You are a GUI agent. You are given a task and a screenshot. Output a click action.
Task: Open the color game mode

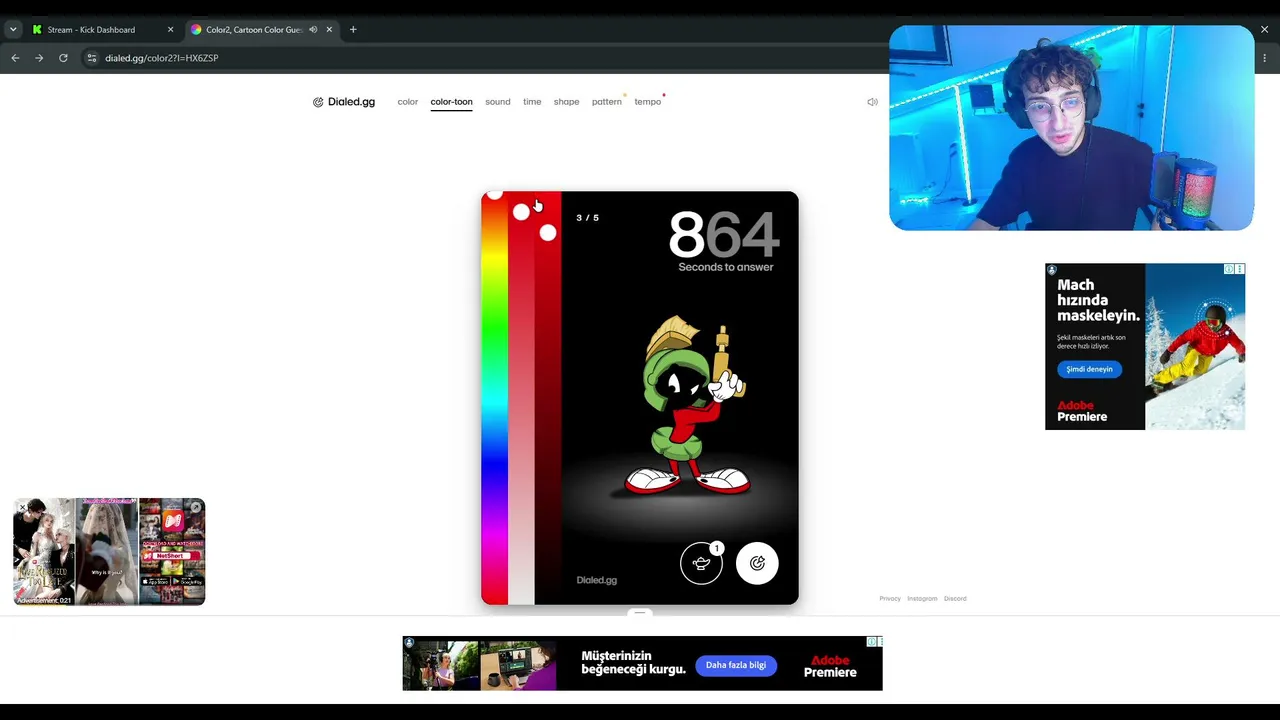[x=408, y=102]
